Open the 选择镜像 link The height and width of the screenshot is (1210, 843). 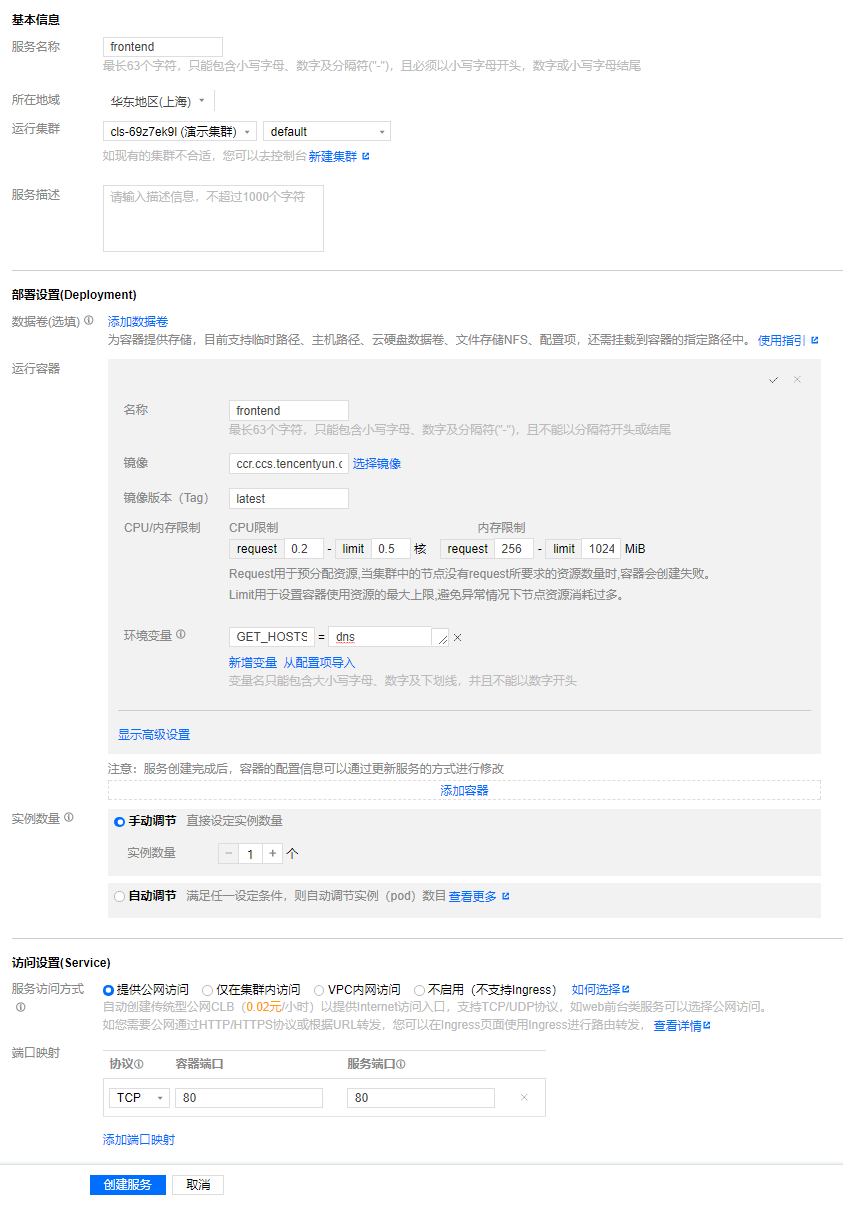pyautogui.click(x=377, y=464)
